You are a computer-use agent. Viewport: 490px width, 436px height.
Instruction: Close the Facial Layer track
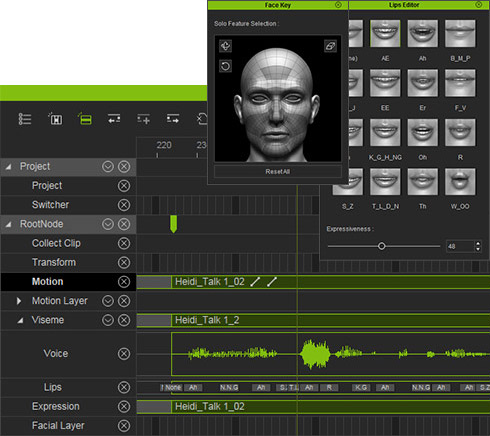coord(124,426)
